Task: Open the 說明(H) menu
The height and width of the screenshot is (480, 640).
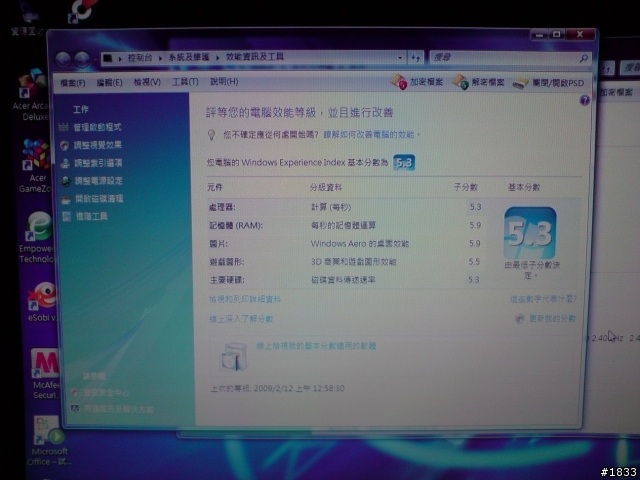Action: point(224,81)
